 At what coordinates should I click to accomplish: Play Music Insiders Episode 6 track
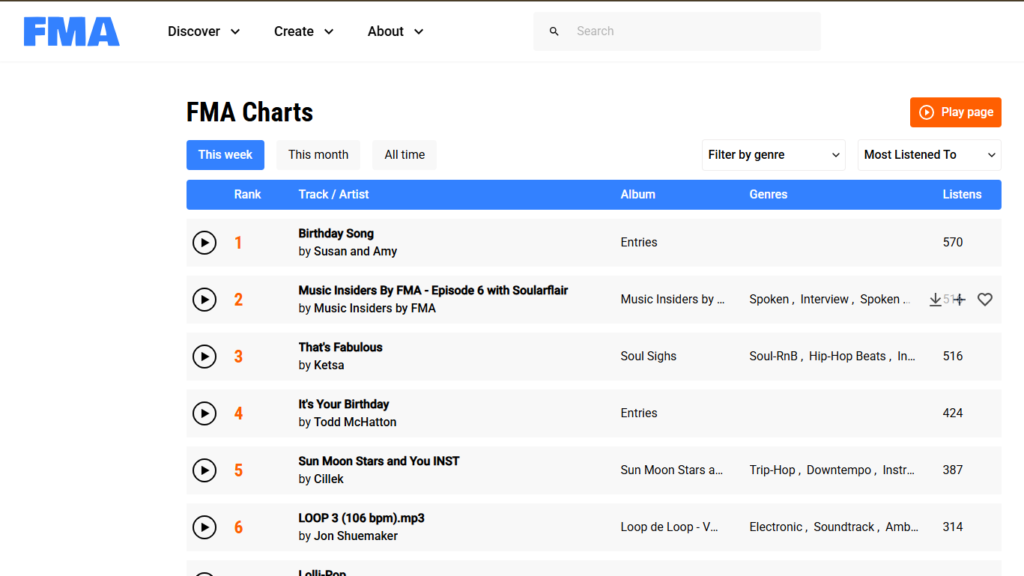pyautogui.click(x=204, y=299)
